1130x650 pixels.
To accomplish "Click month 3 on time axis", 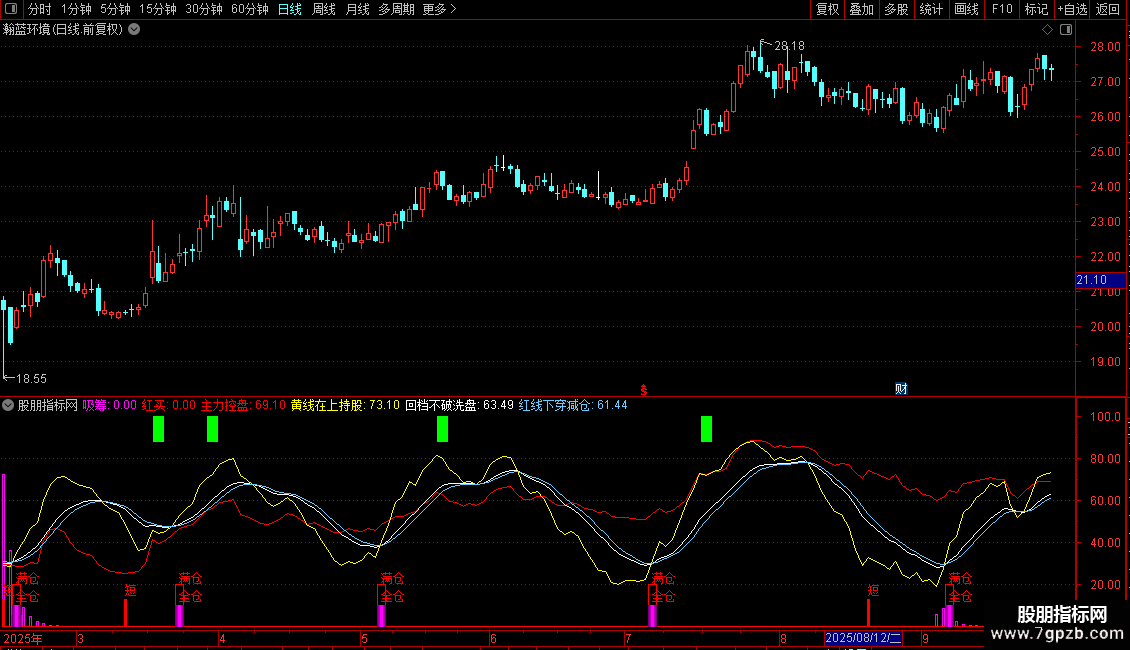I will pyautogui.click(x=80, y=638).
